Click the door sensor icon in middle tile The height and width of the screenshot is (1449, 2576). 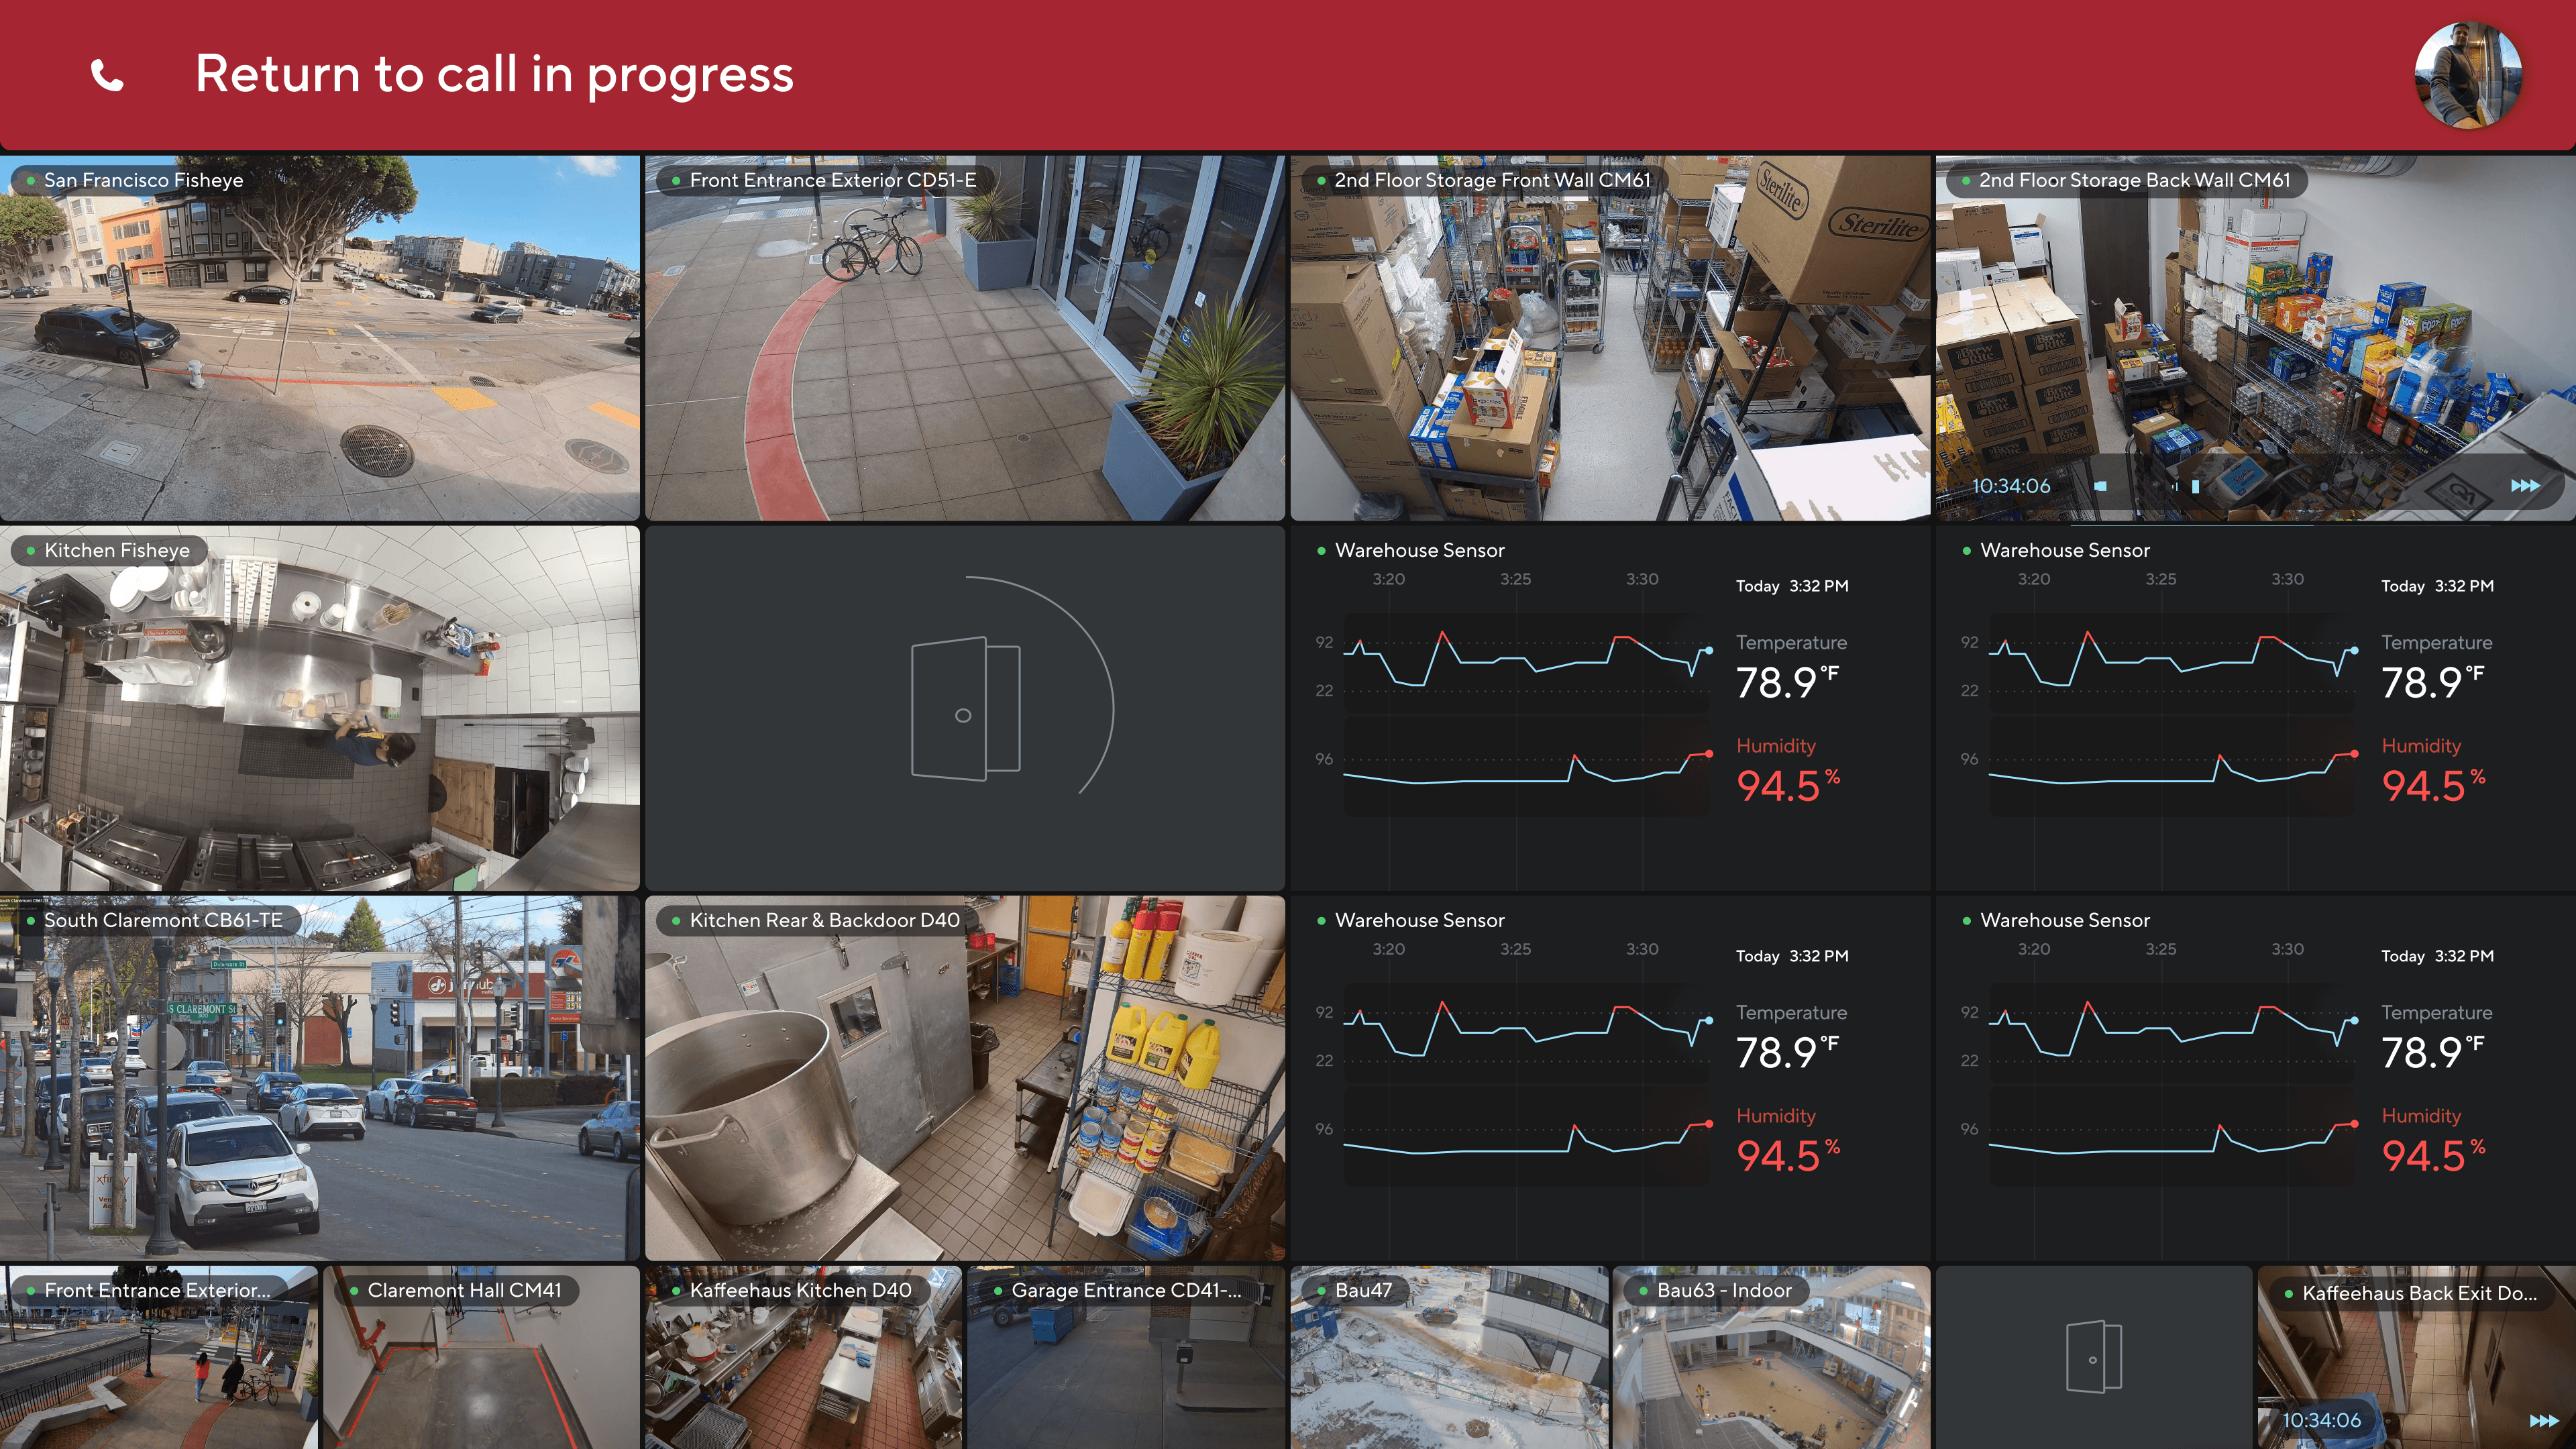pos(965,708)
